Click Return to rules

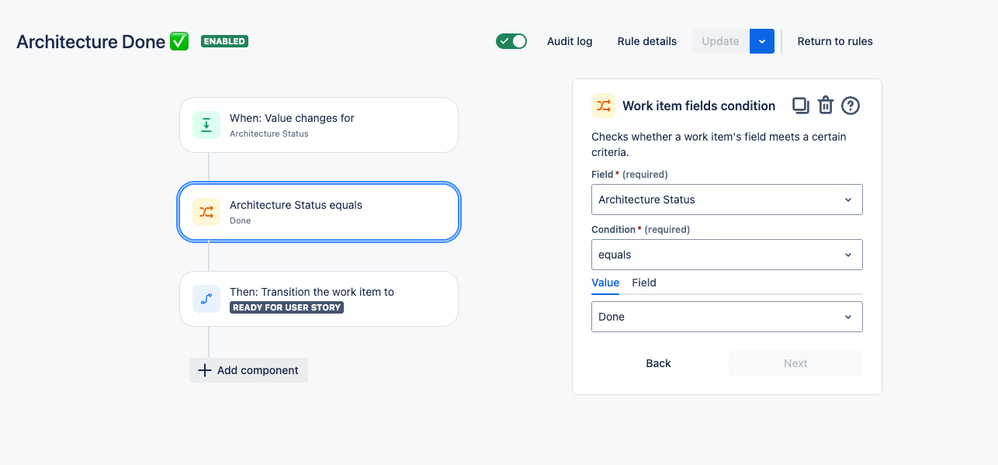[x=835, y=41]
